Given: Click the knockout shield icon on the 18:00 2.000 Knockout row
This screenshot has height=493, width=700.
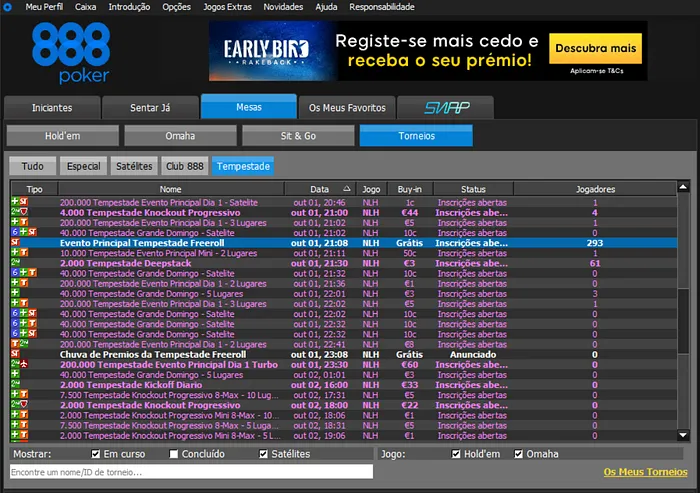Looking at the screenshot, I should point(24,405).
